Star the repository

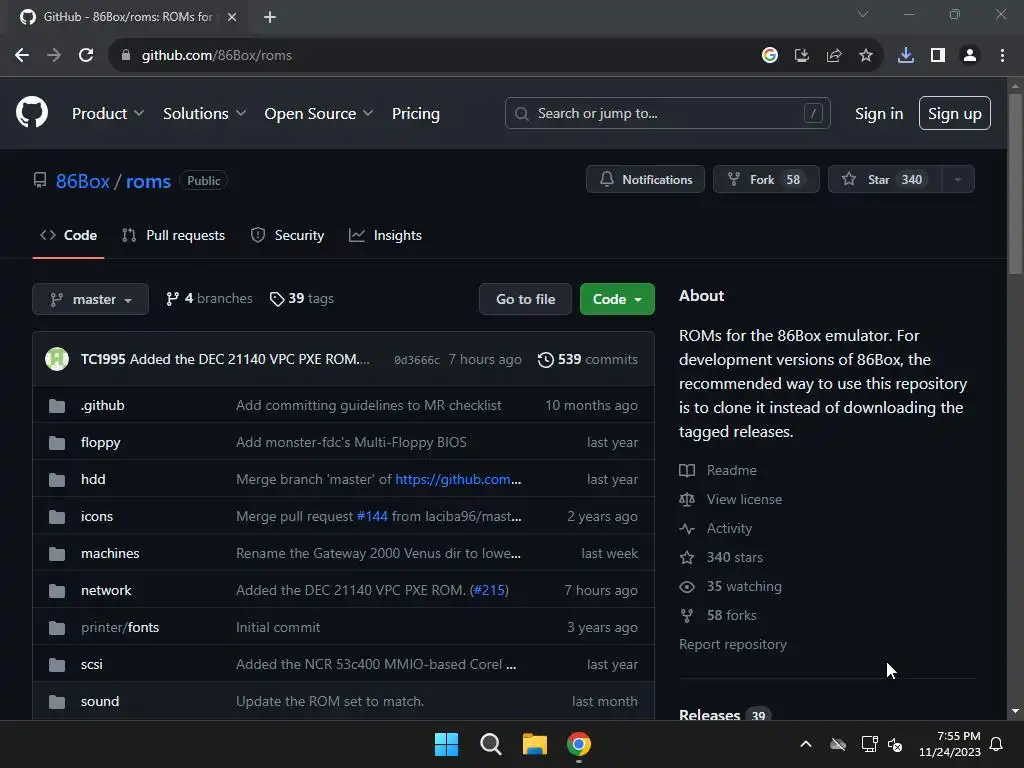885,180
